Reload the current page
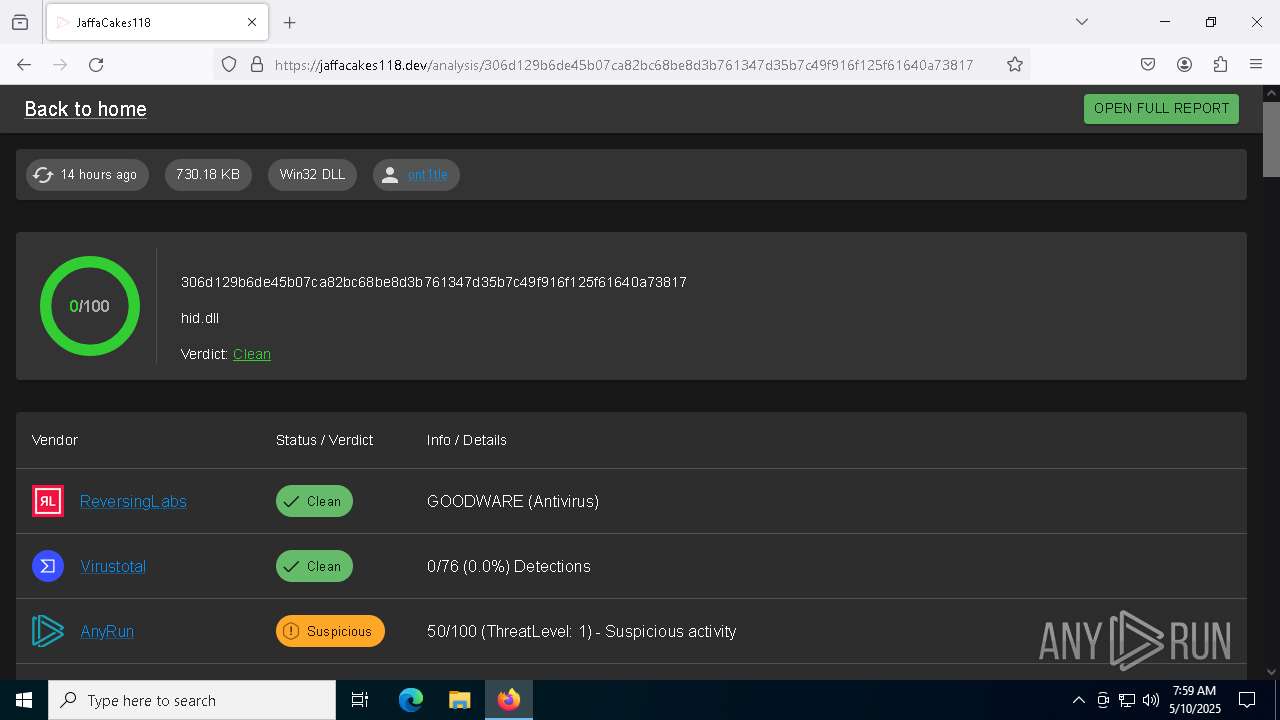The image size is (1280, 720). click(x=96, y=64)
